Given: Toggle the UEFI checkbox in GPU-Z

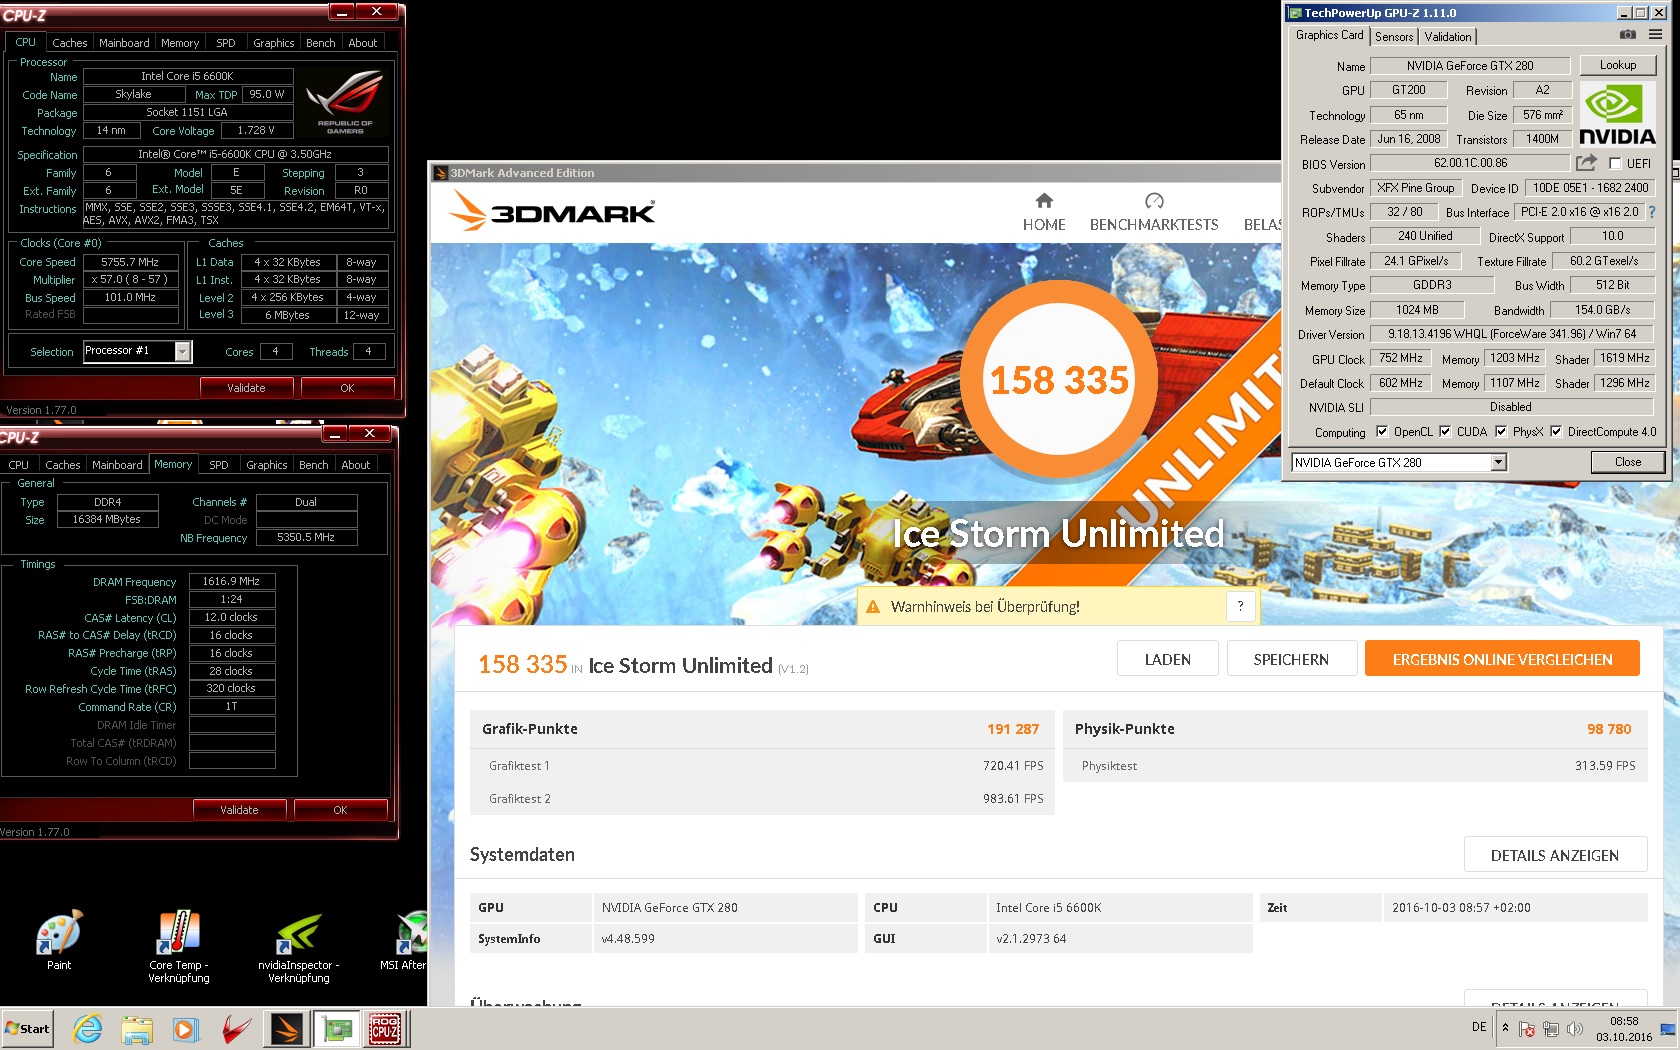Looking at the screenshot, I should tap(1615, 163).
